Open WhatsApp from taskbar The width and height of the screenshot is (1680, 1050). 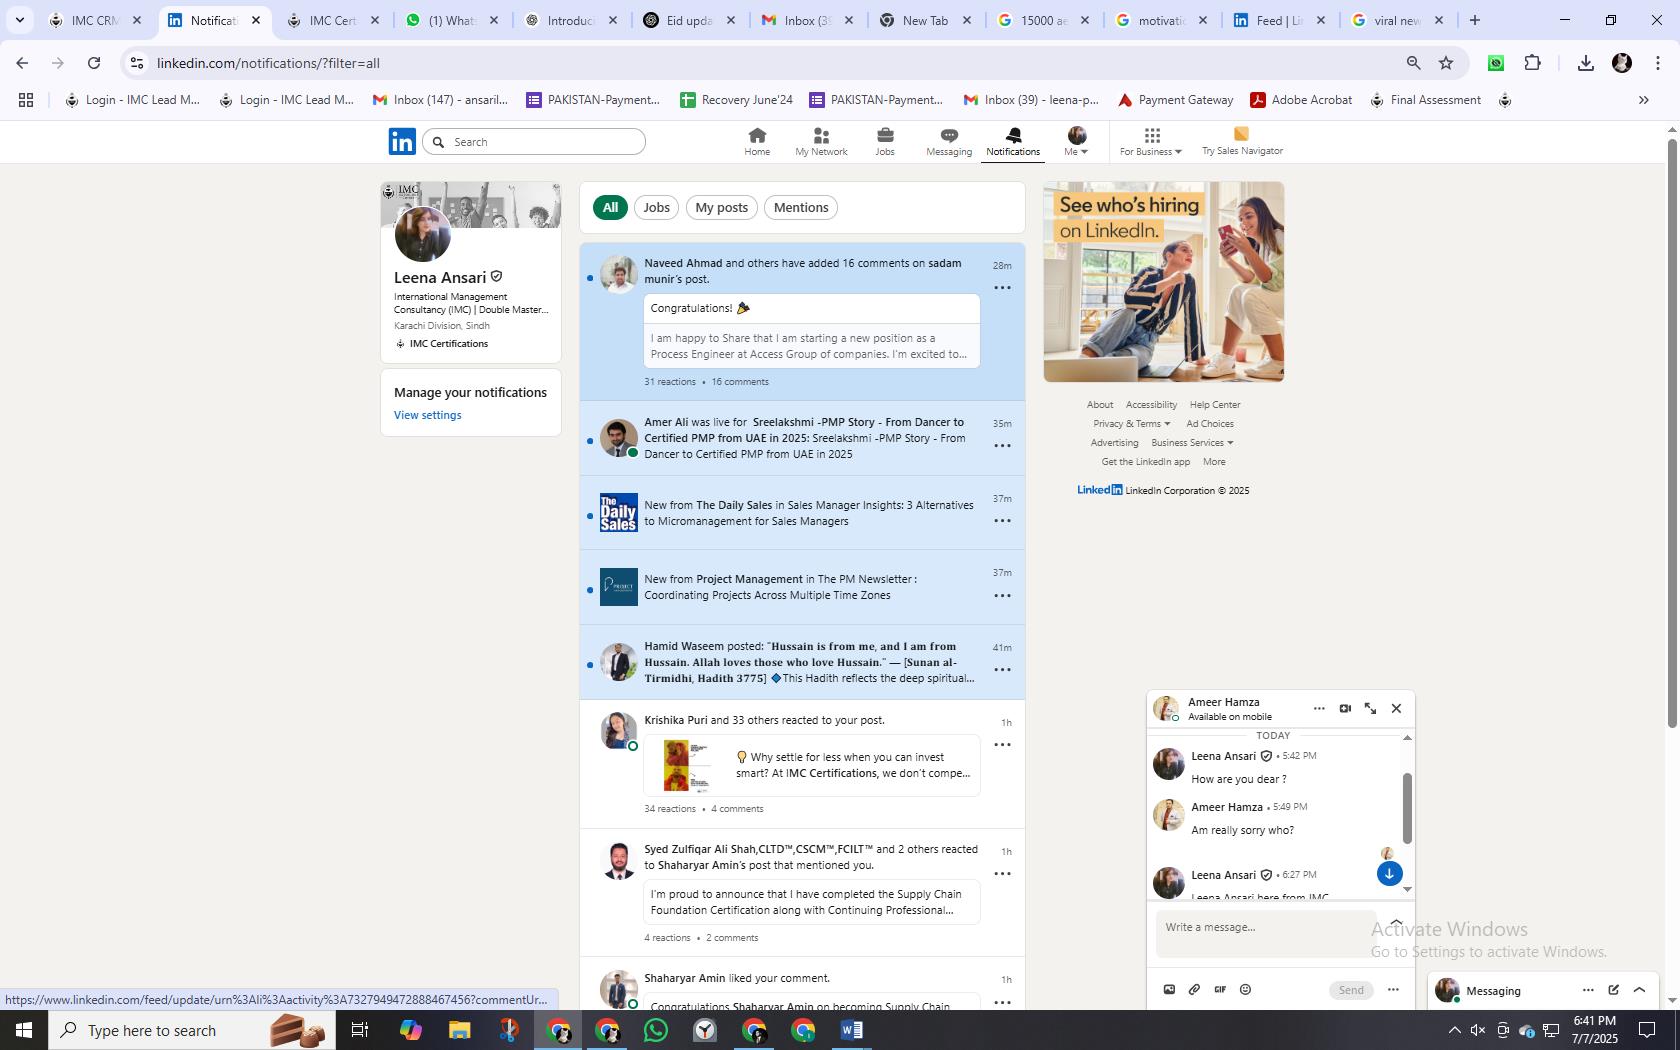(x=656, y=1030)
